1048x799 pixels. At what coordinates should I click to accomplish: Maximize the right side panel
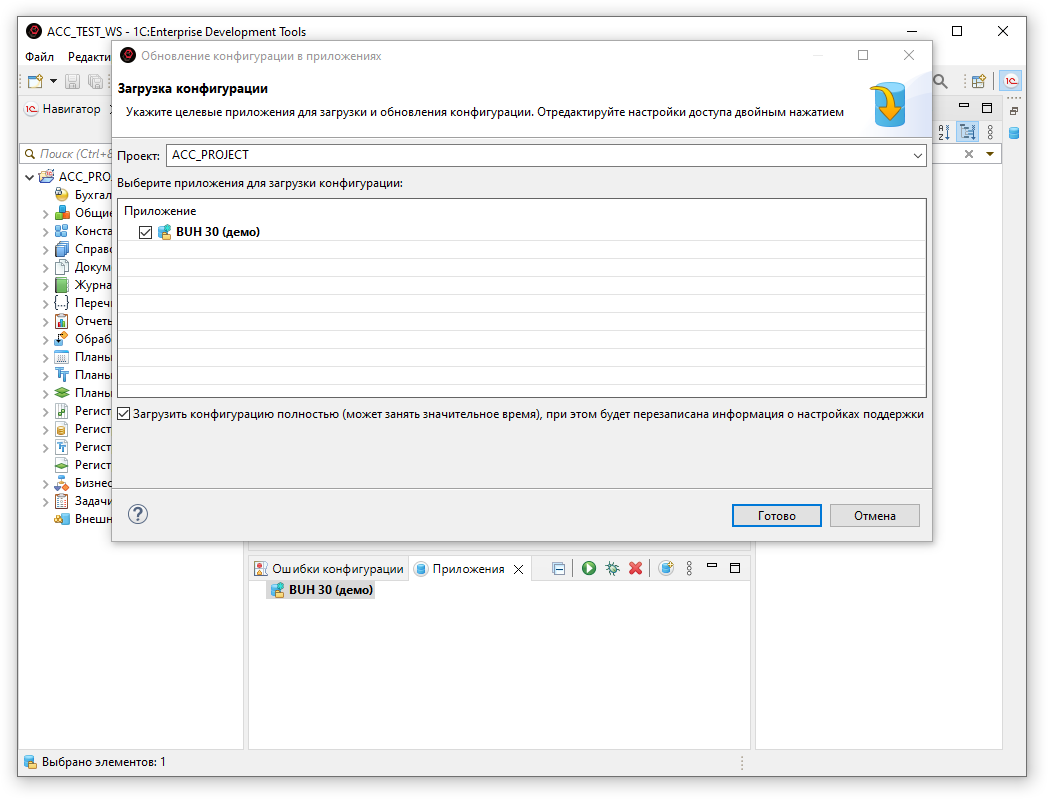pos(987,108)
